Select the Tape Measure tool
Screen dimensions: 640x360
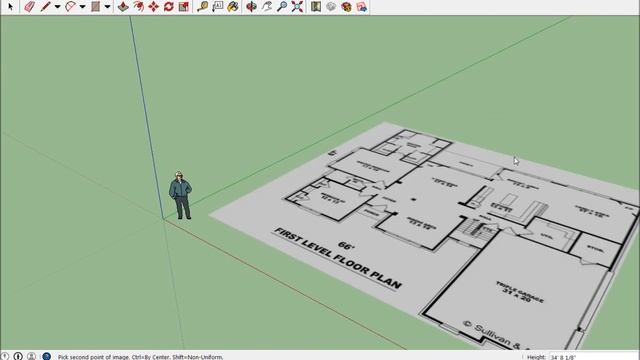(202, 7)
